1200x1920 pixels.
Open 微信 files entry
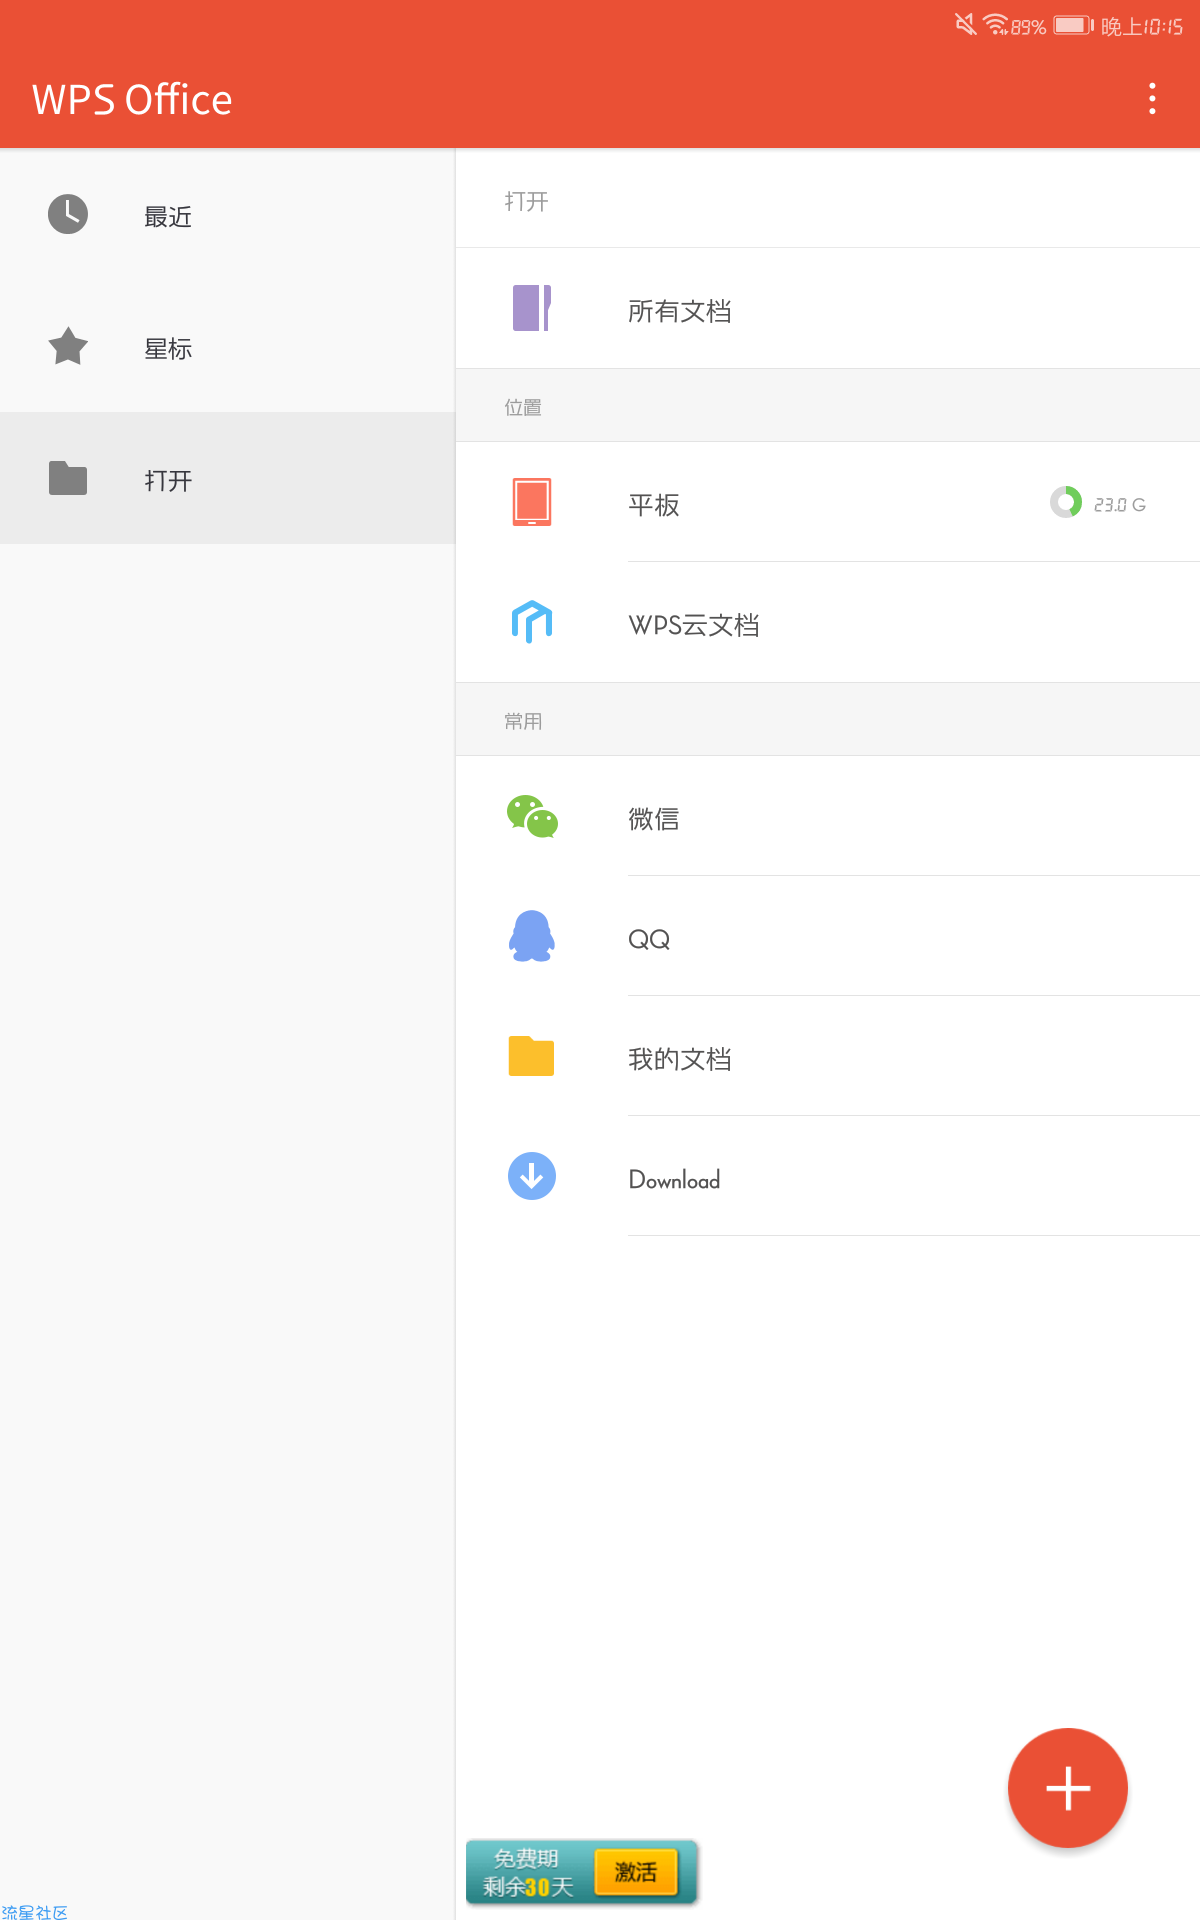tap(828, 816)
